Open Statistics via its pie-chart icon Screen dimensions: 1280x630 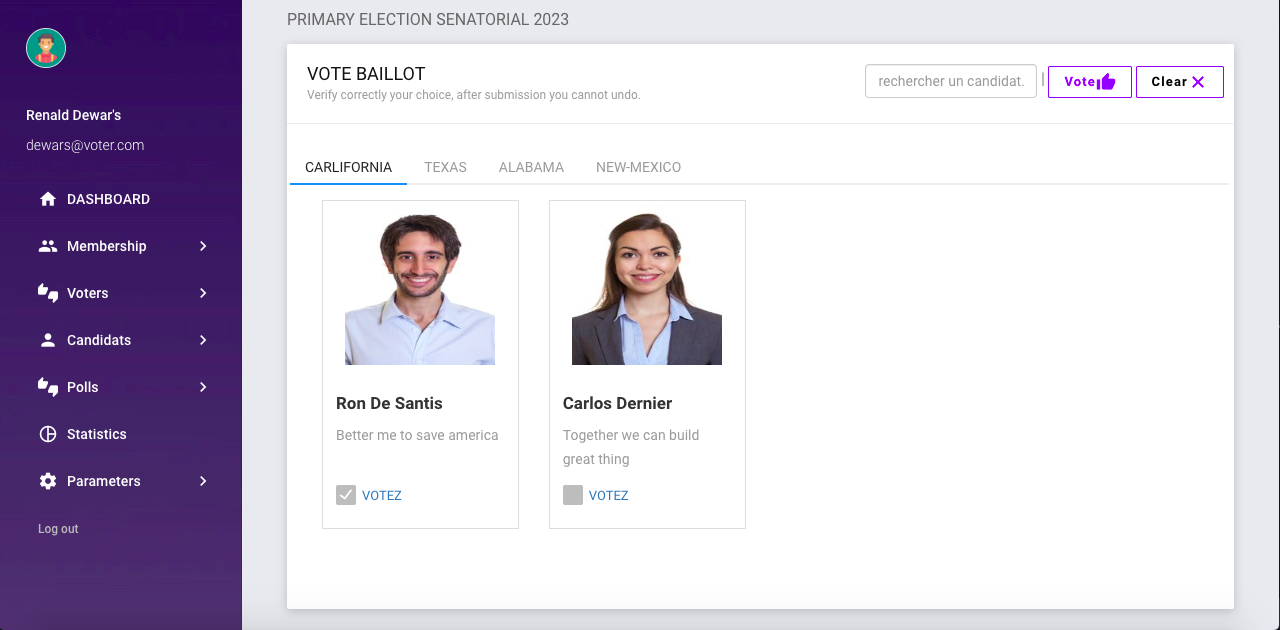click(48, 433)
